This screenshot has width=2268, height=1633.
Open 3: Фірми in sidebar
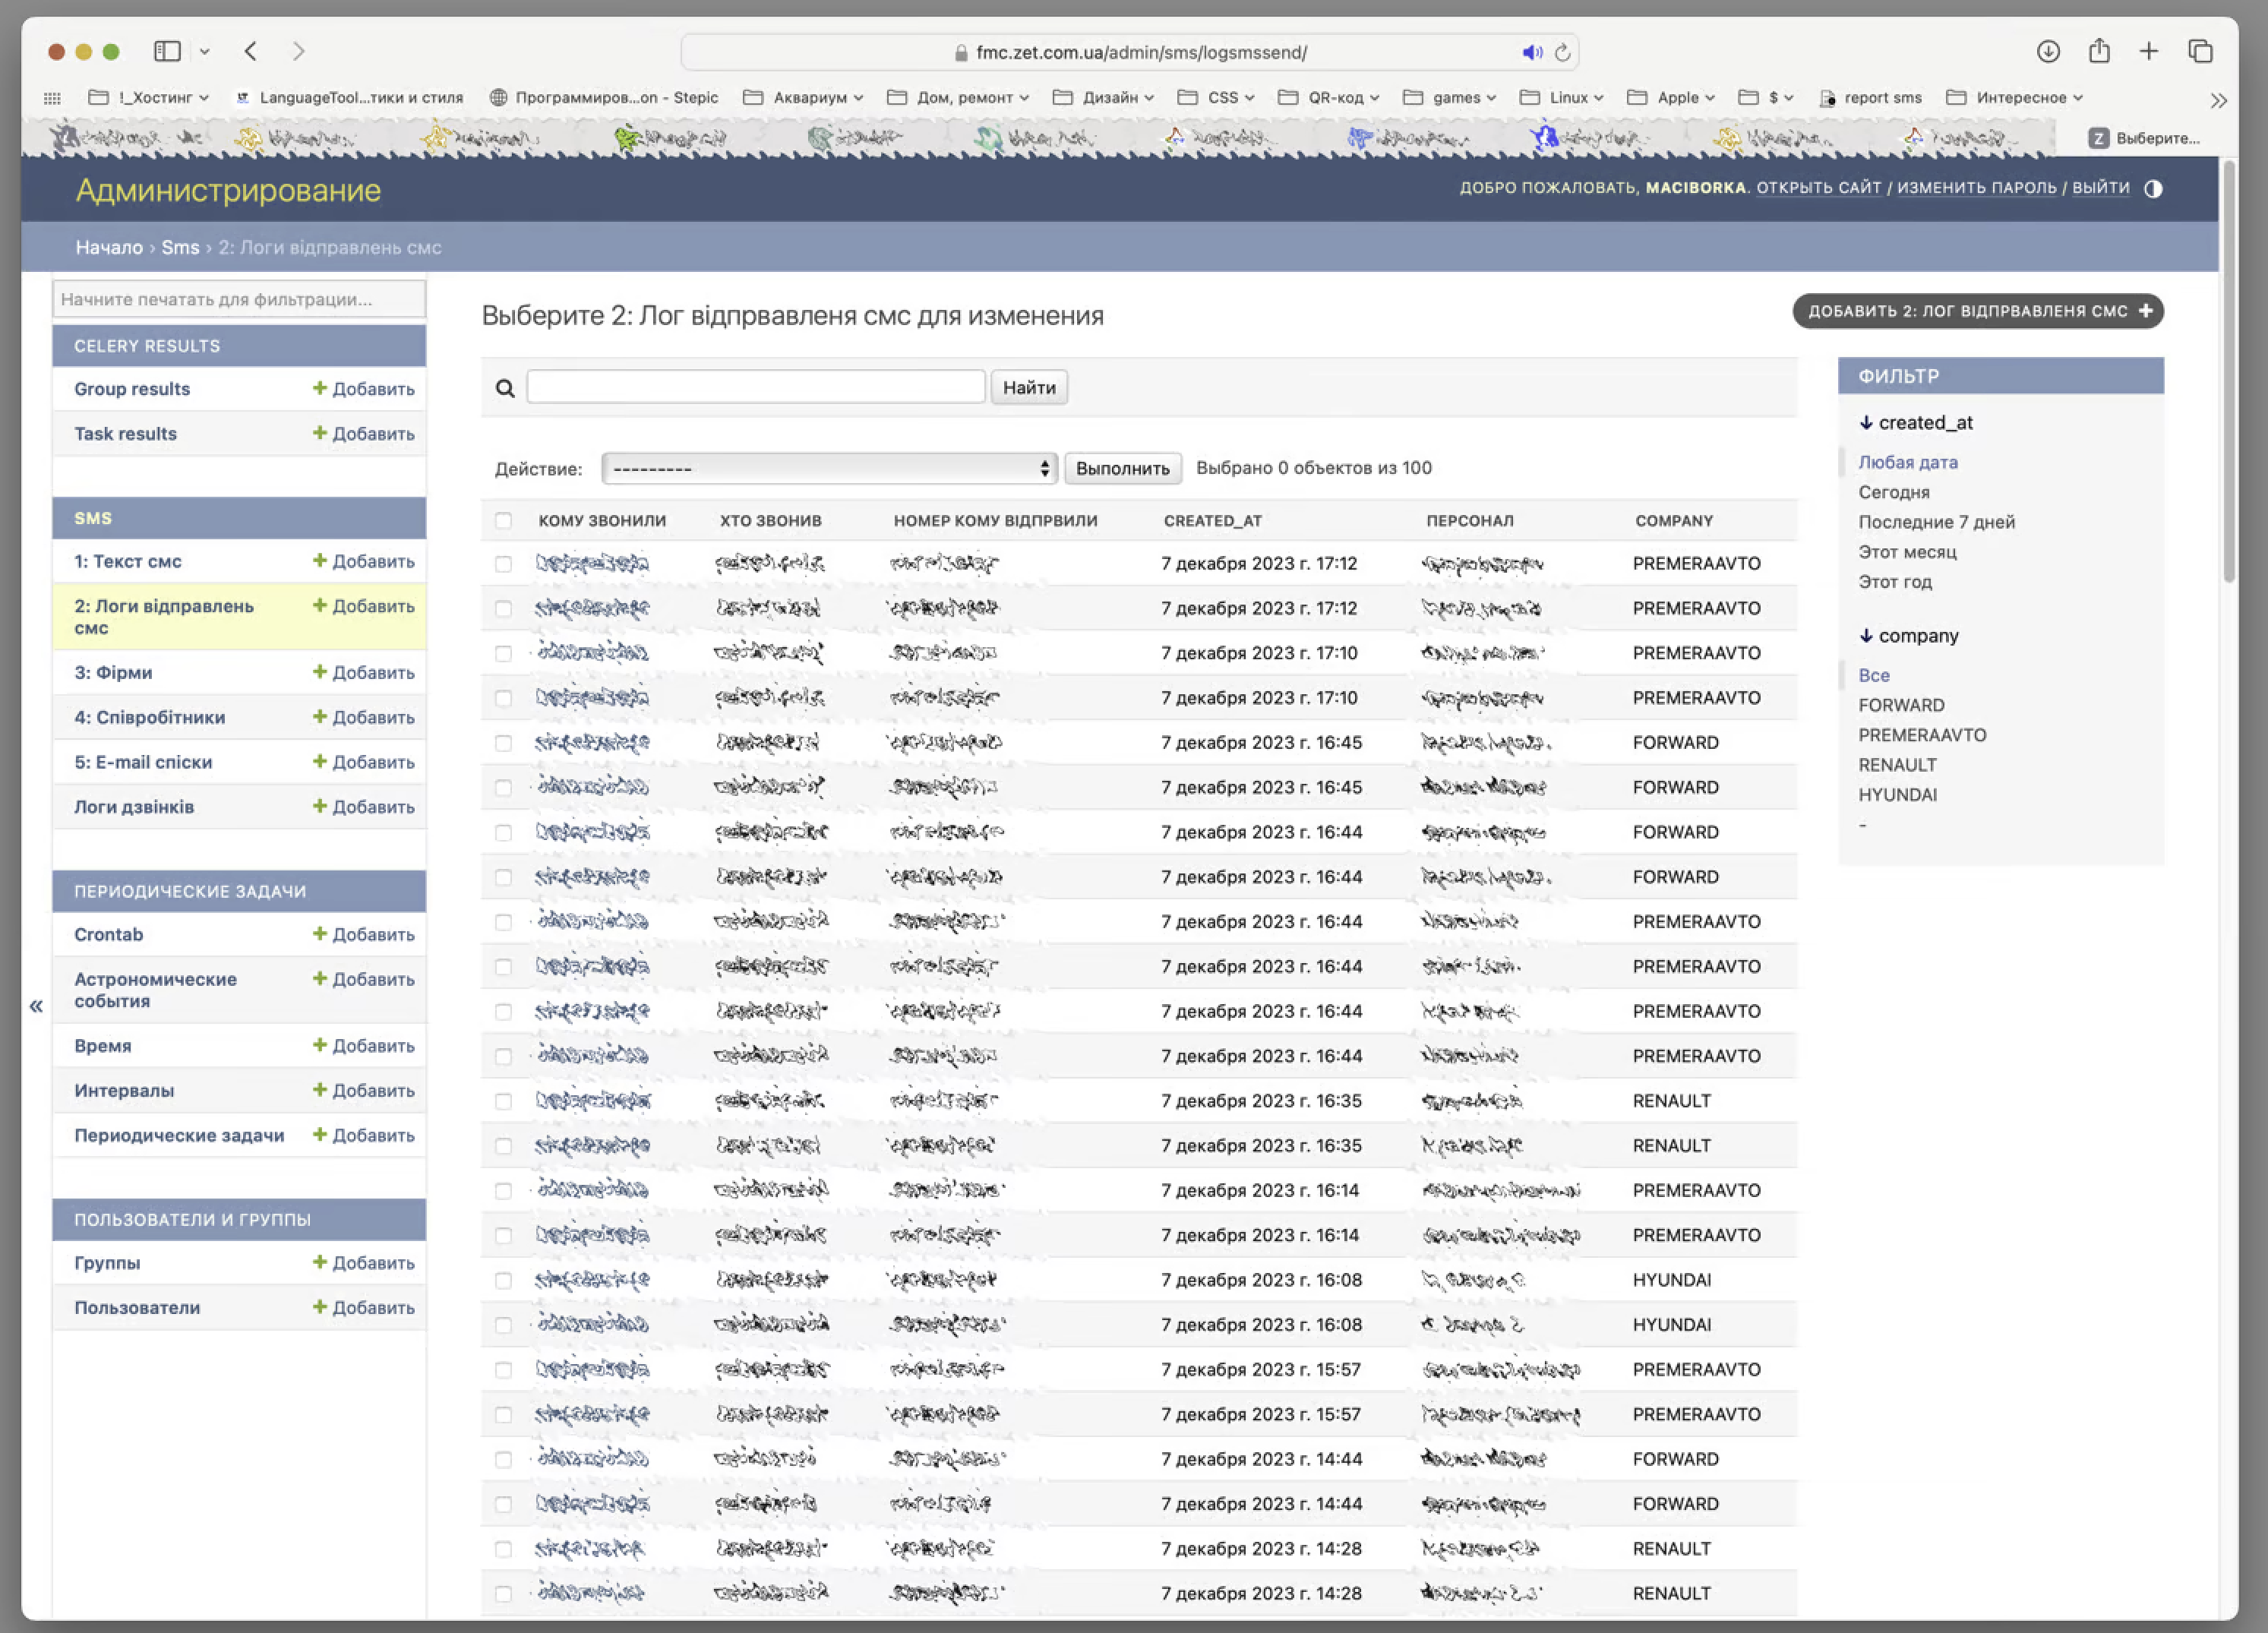click(x=113, y=672)
